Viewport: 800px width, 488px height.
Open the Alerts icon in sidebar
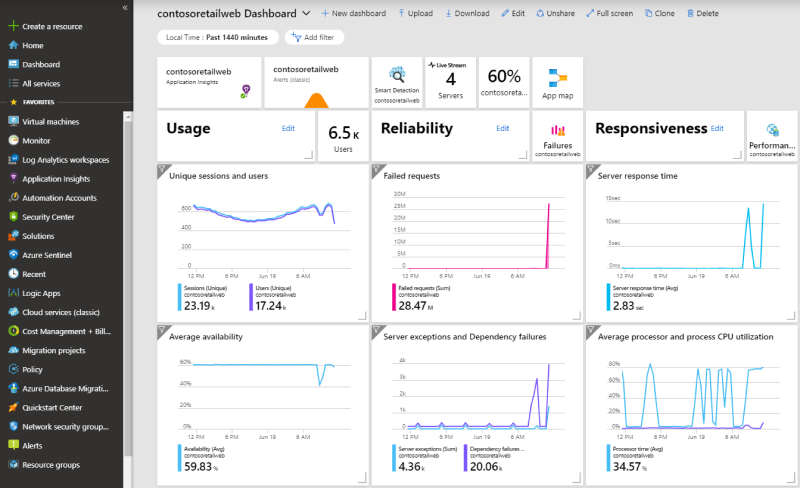pyautogui.click(x=13, y=445)
